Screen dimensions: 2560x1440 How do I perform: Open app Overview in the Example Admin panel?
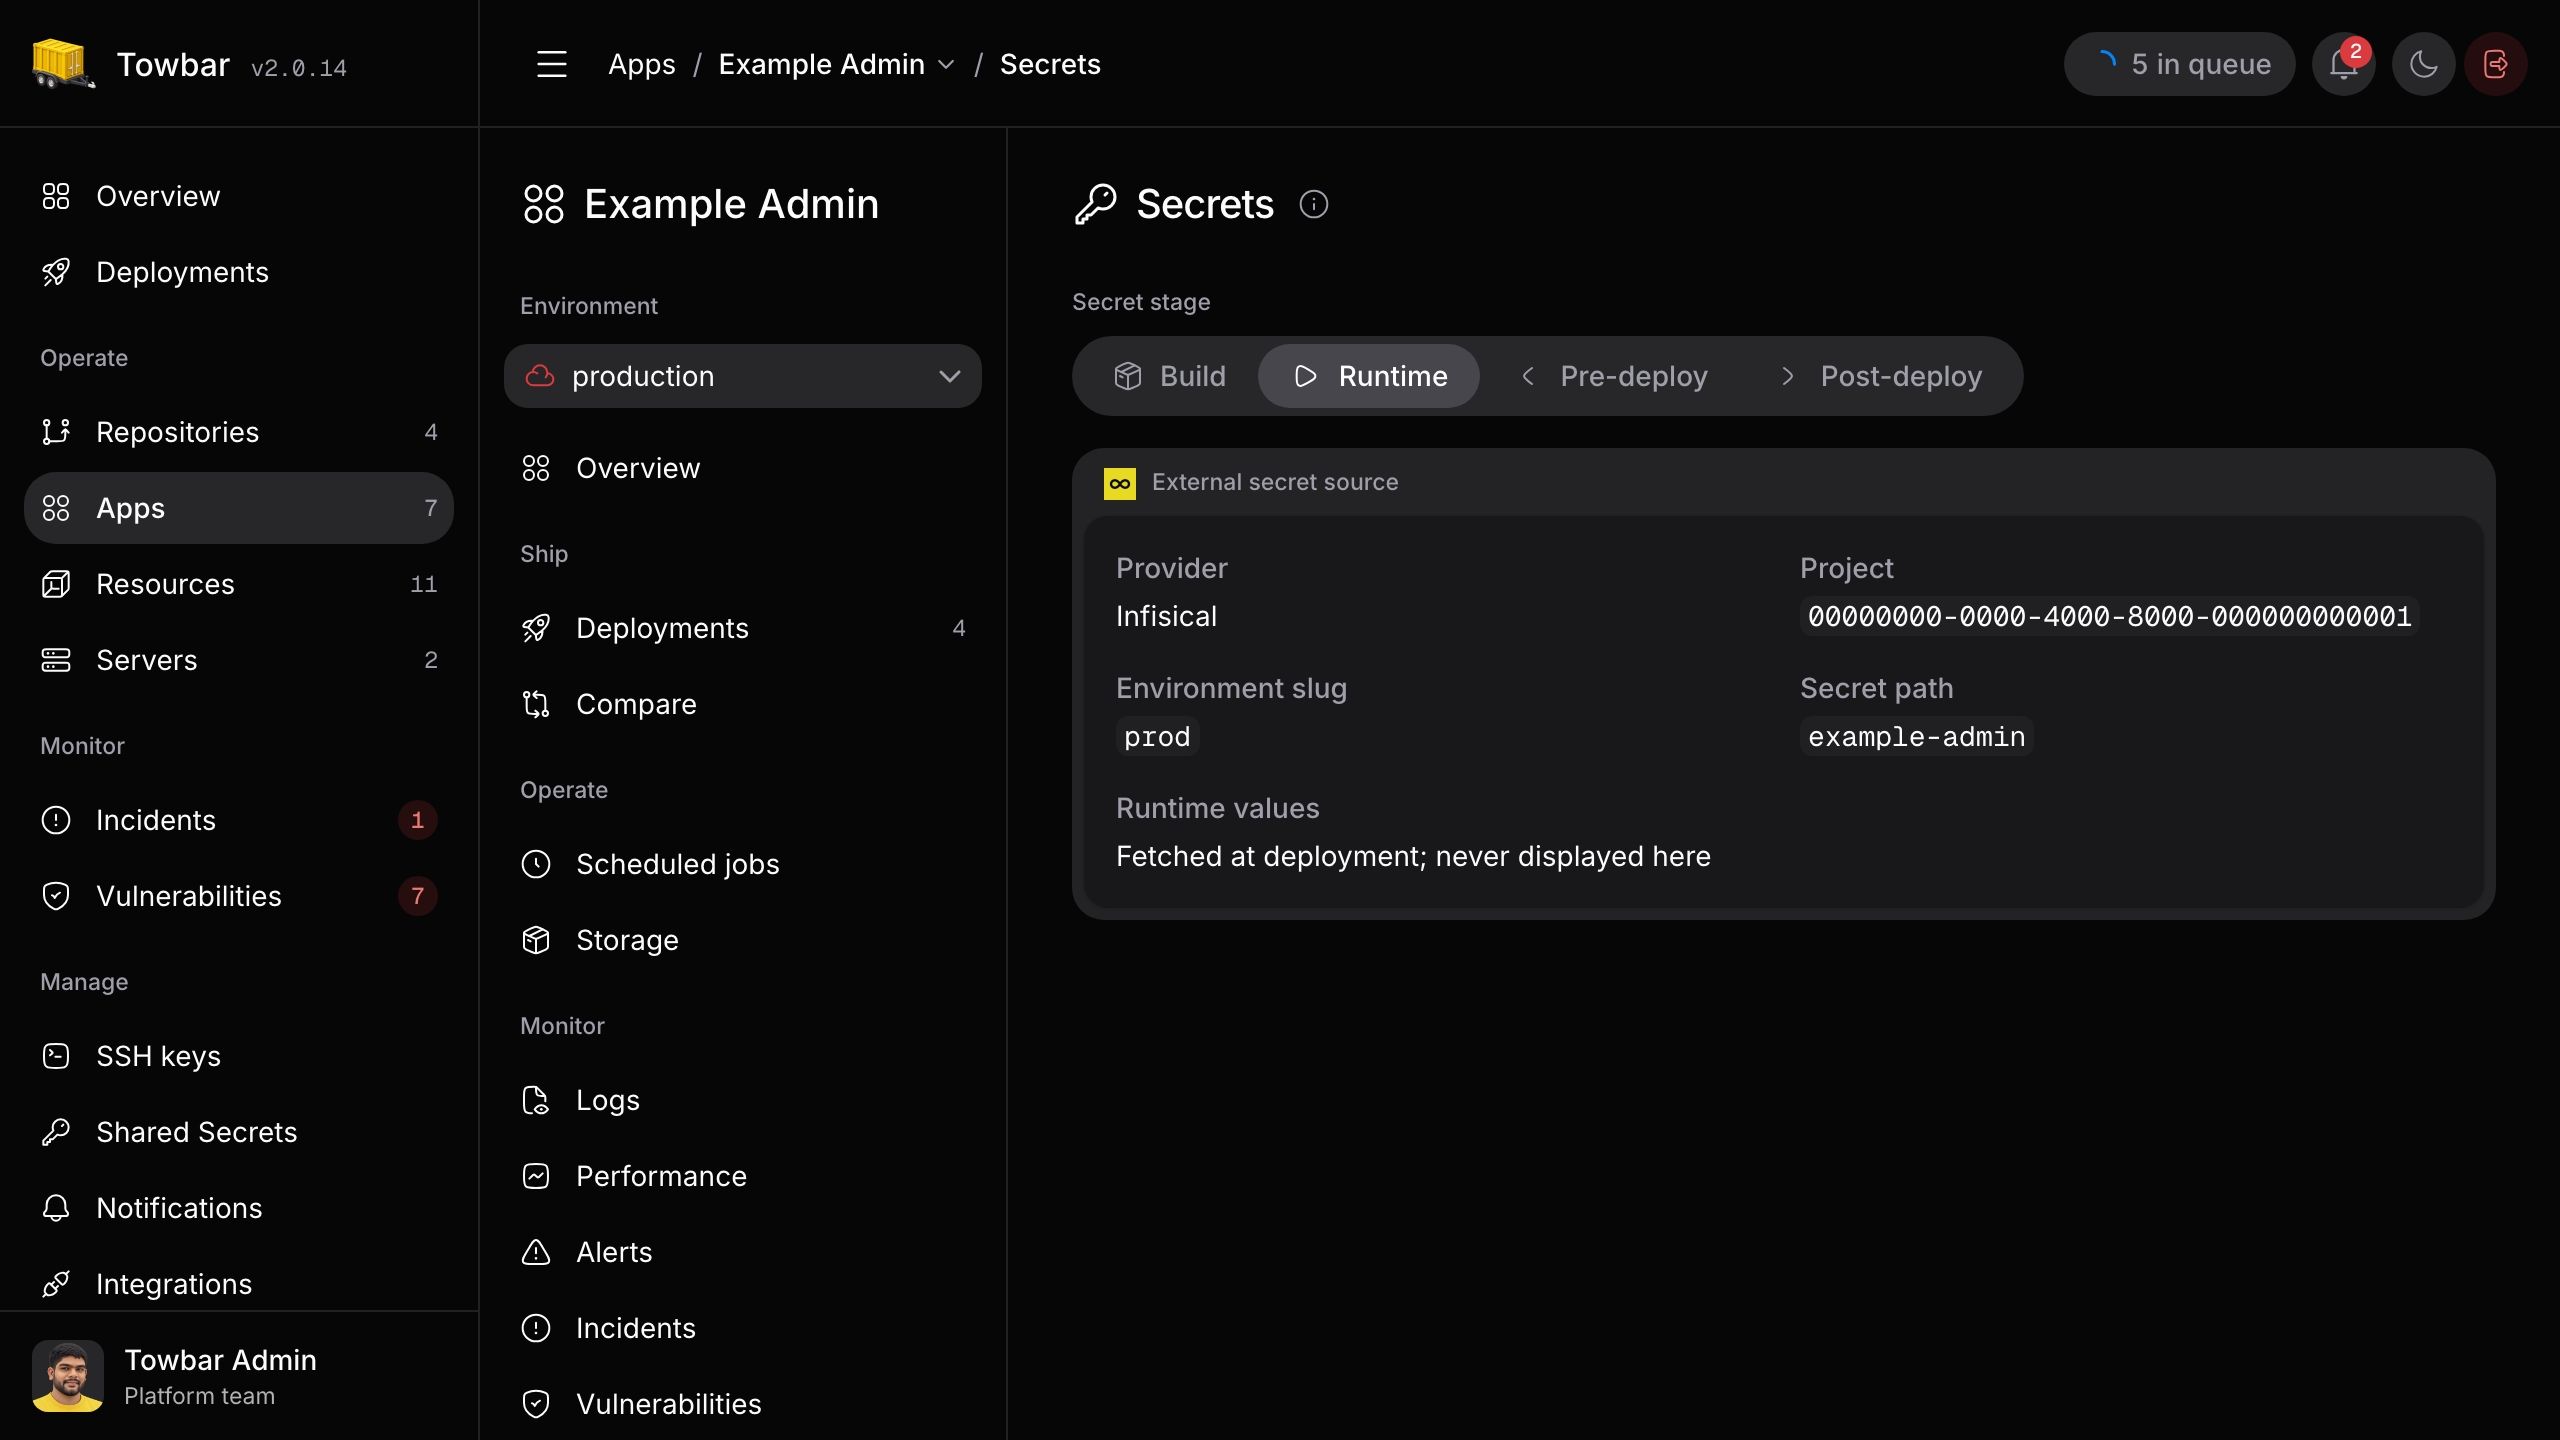tap(742, 468)
